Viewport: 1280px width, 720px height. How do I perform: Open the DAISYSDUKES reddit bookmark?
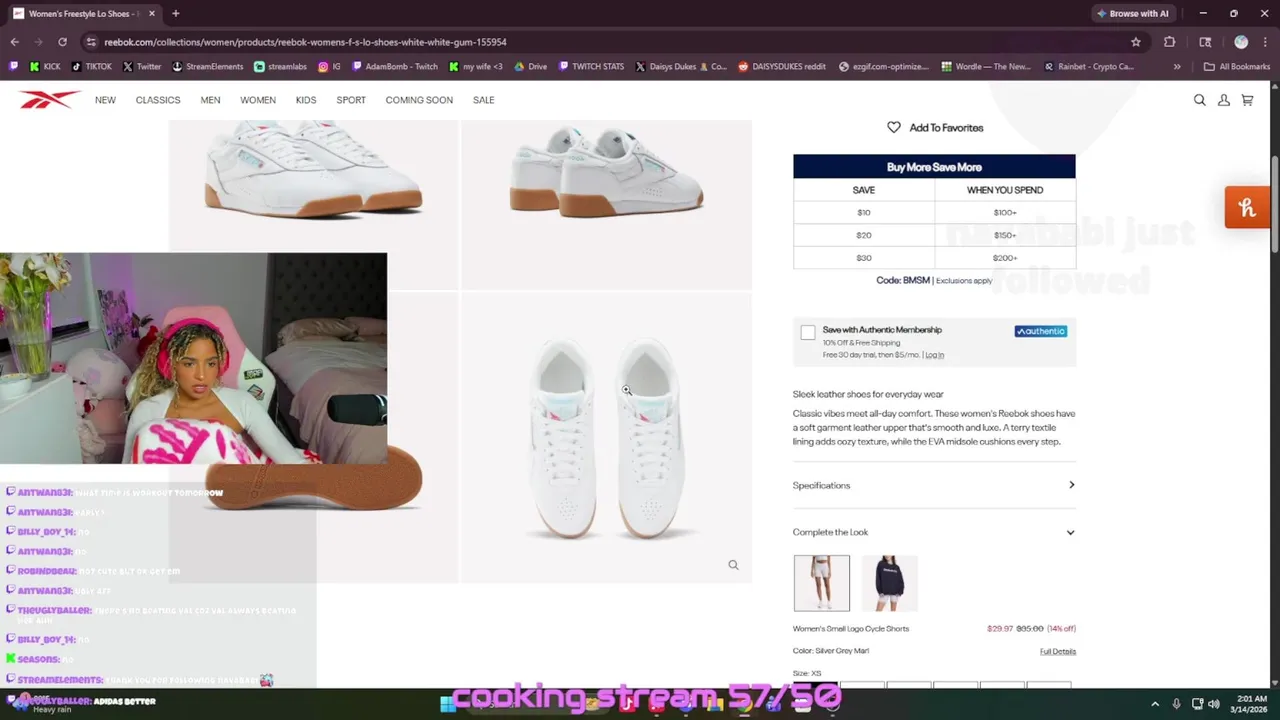[x=782, y=67]
